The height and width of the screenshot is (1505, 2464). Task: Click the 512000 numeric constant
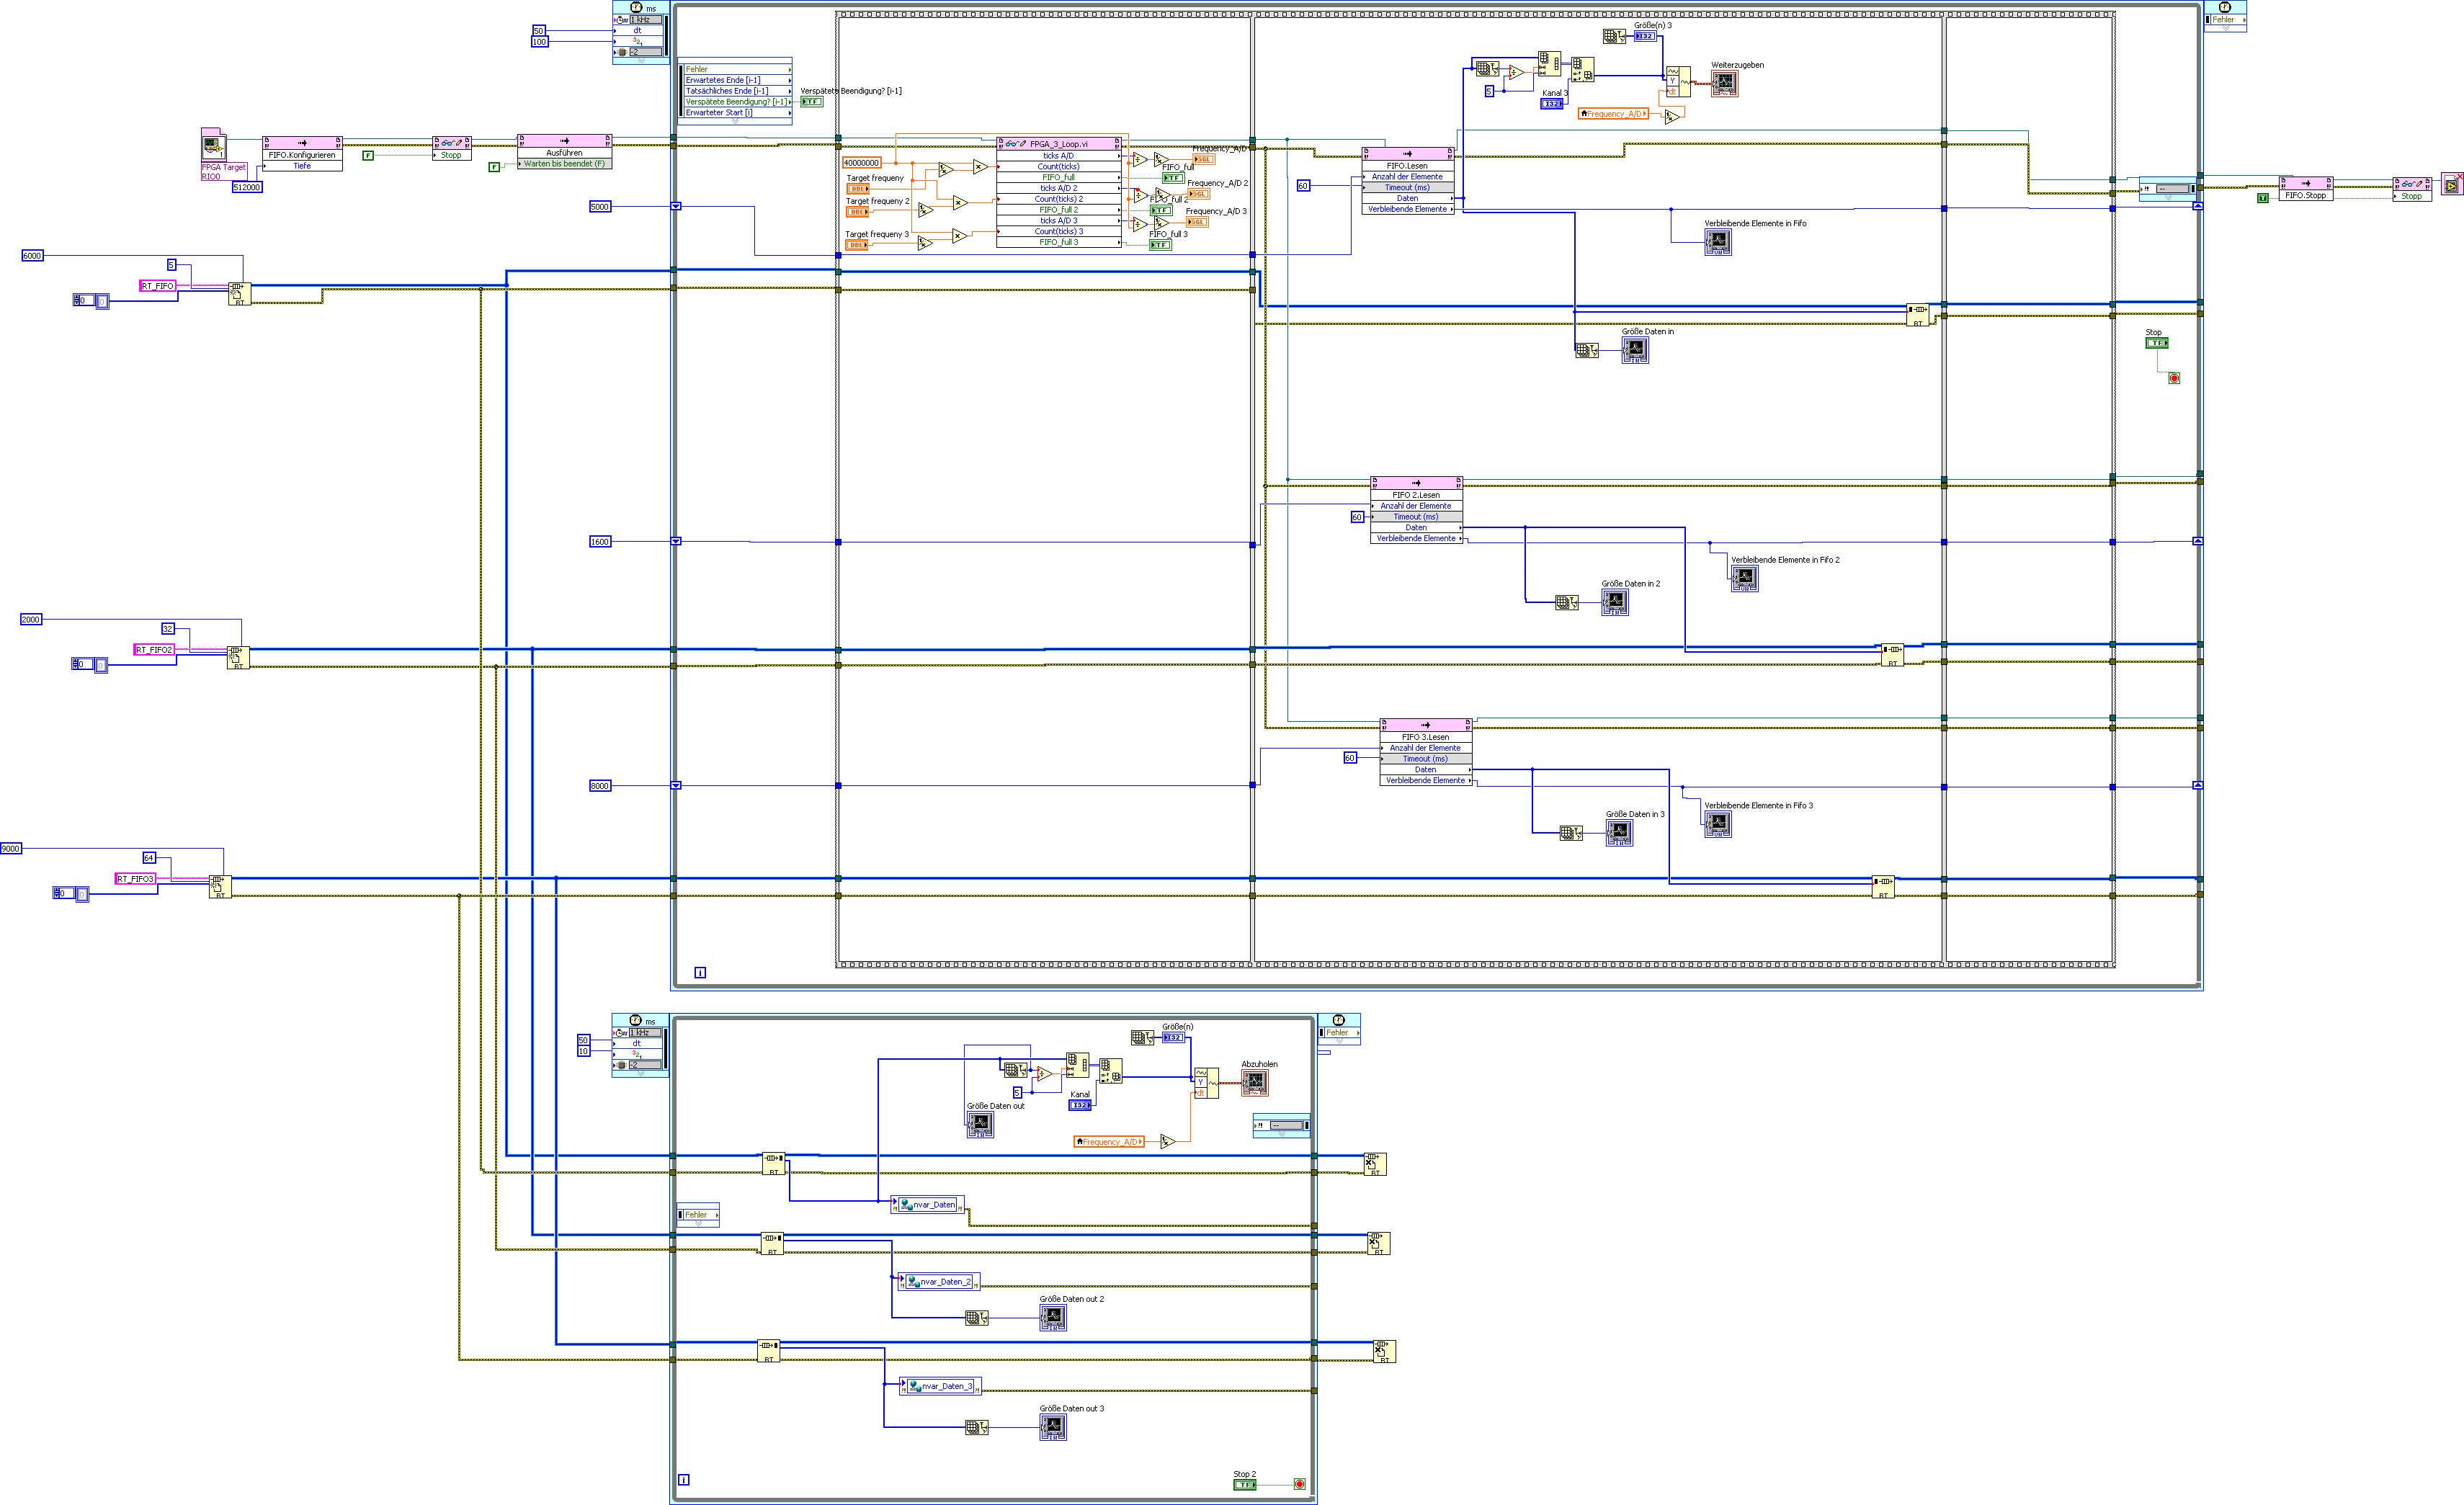[247, 187]
